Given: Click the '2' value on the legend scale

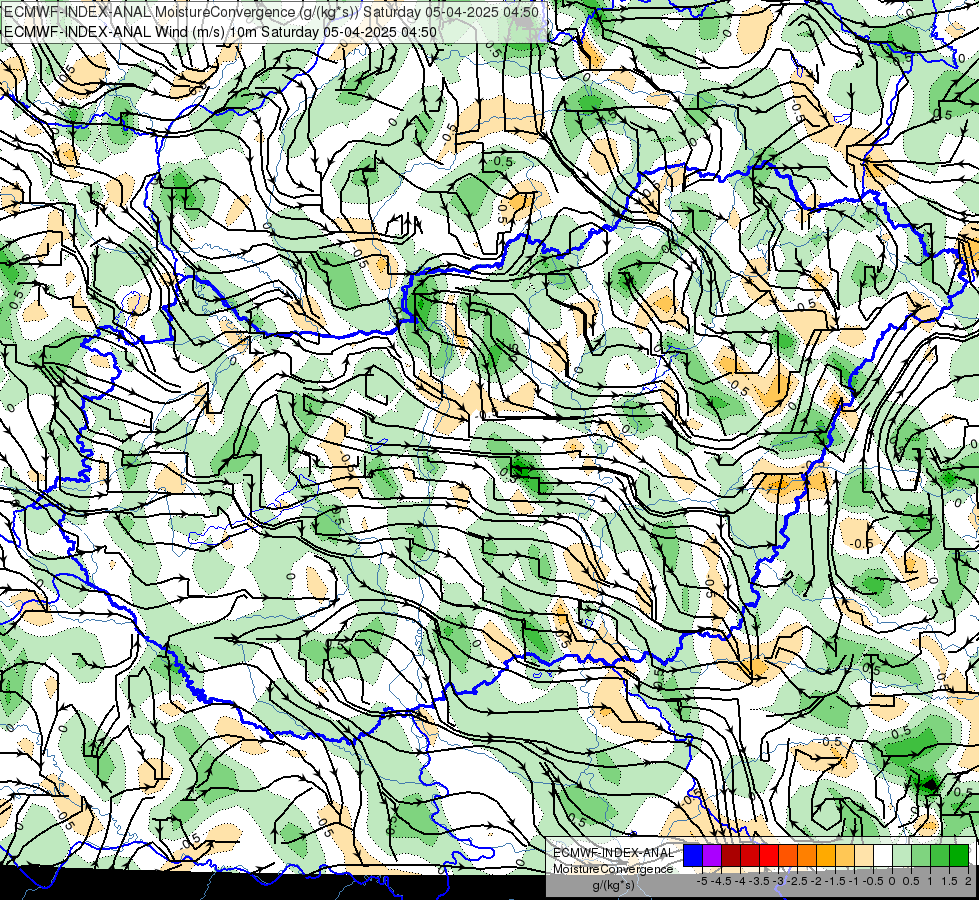Looking at the screenshot, I should click(968, 881).
